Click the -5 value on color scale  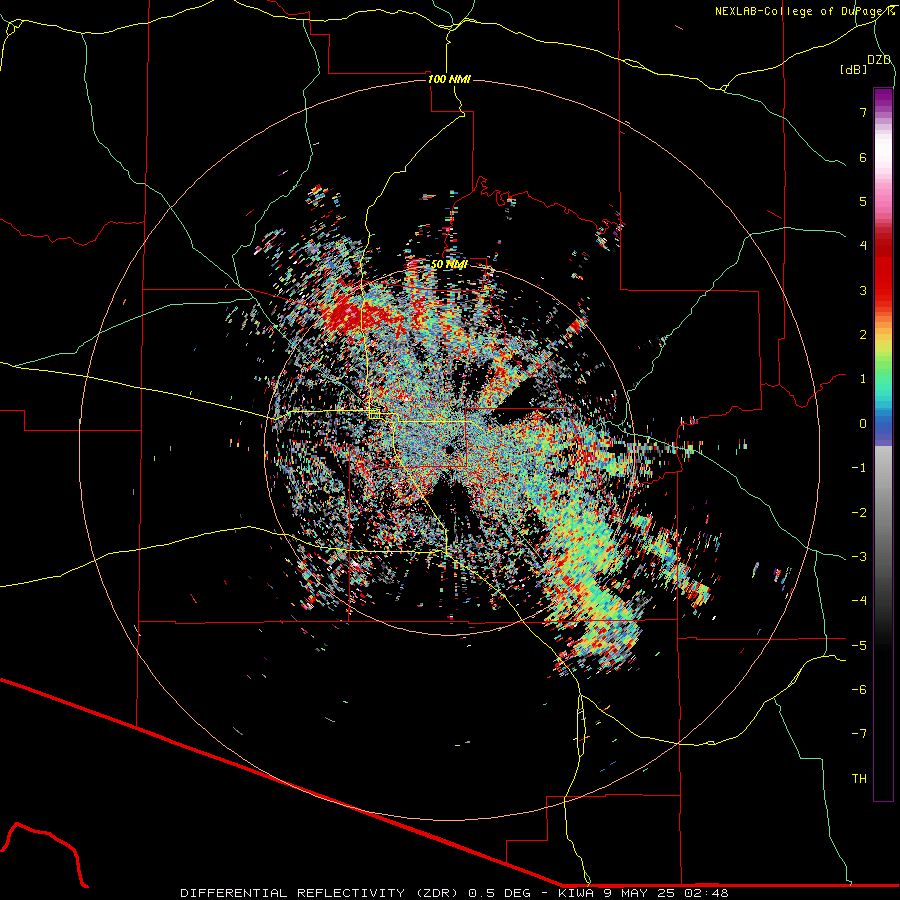pyautogui.click(x=859, y=646)
